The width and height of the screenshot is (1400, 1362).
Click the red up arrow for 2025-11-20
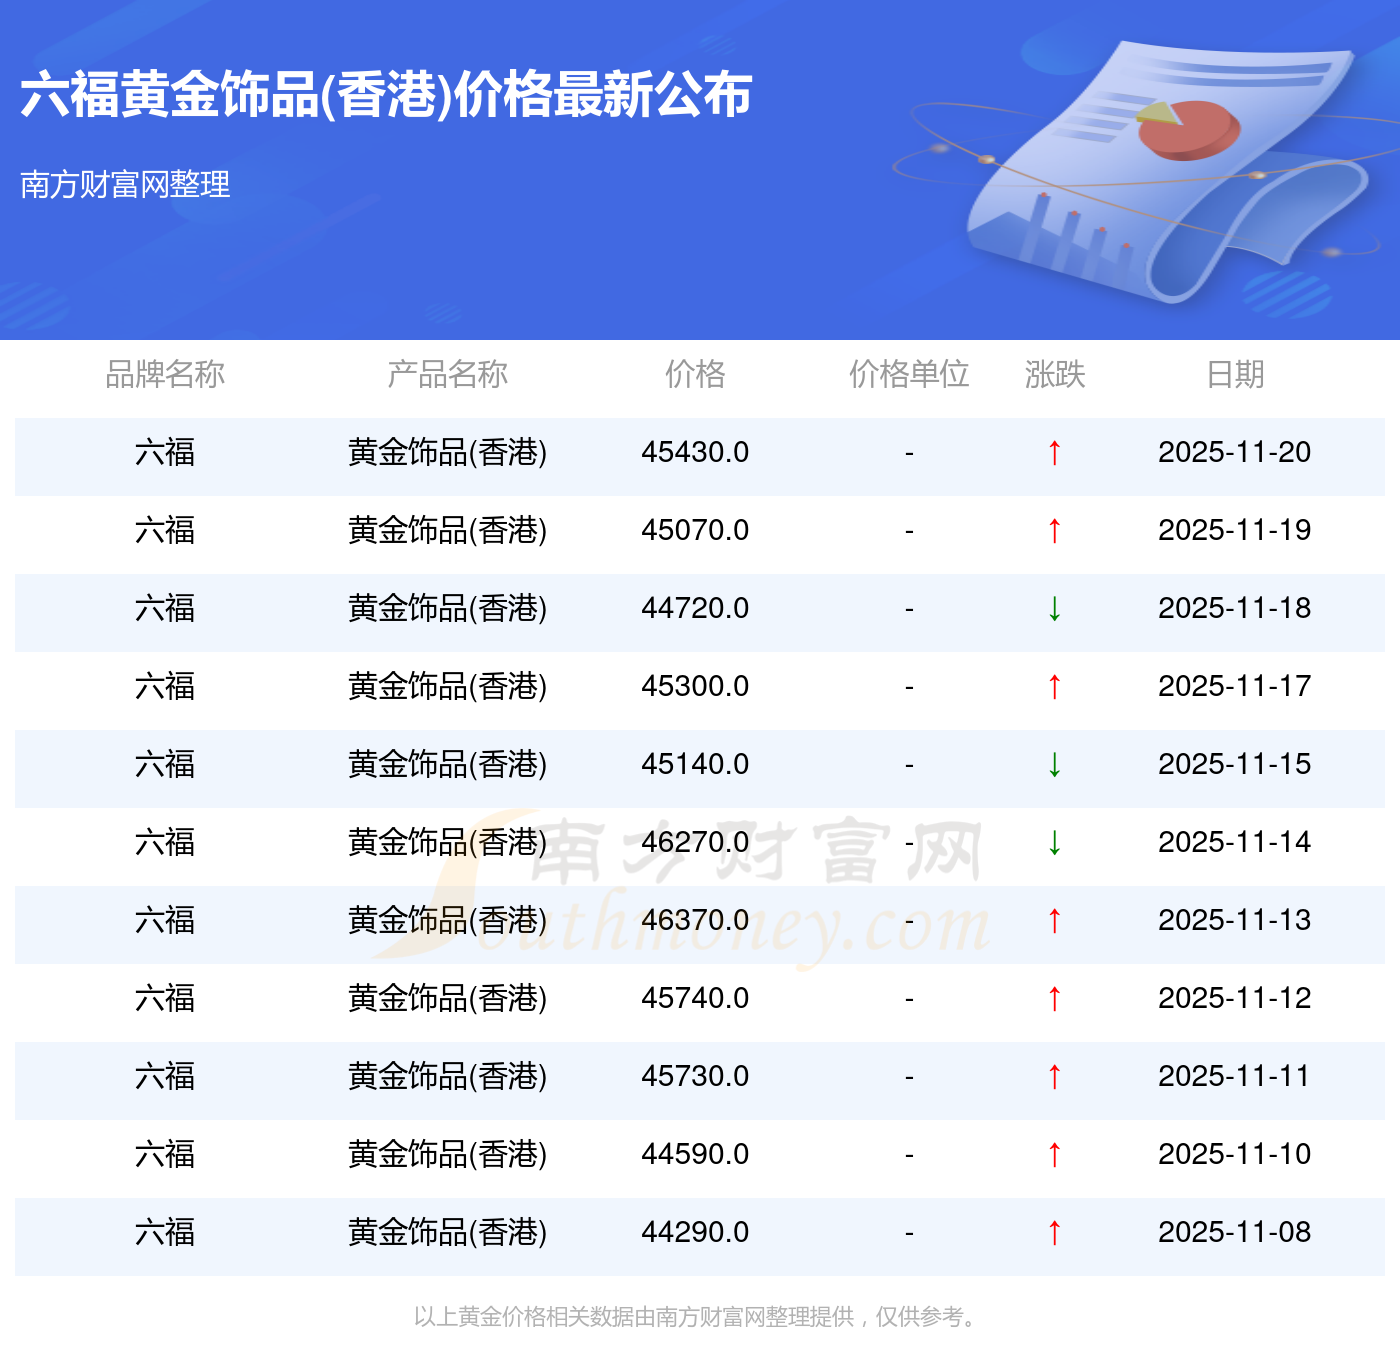click(1054, 453)
